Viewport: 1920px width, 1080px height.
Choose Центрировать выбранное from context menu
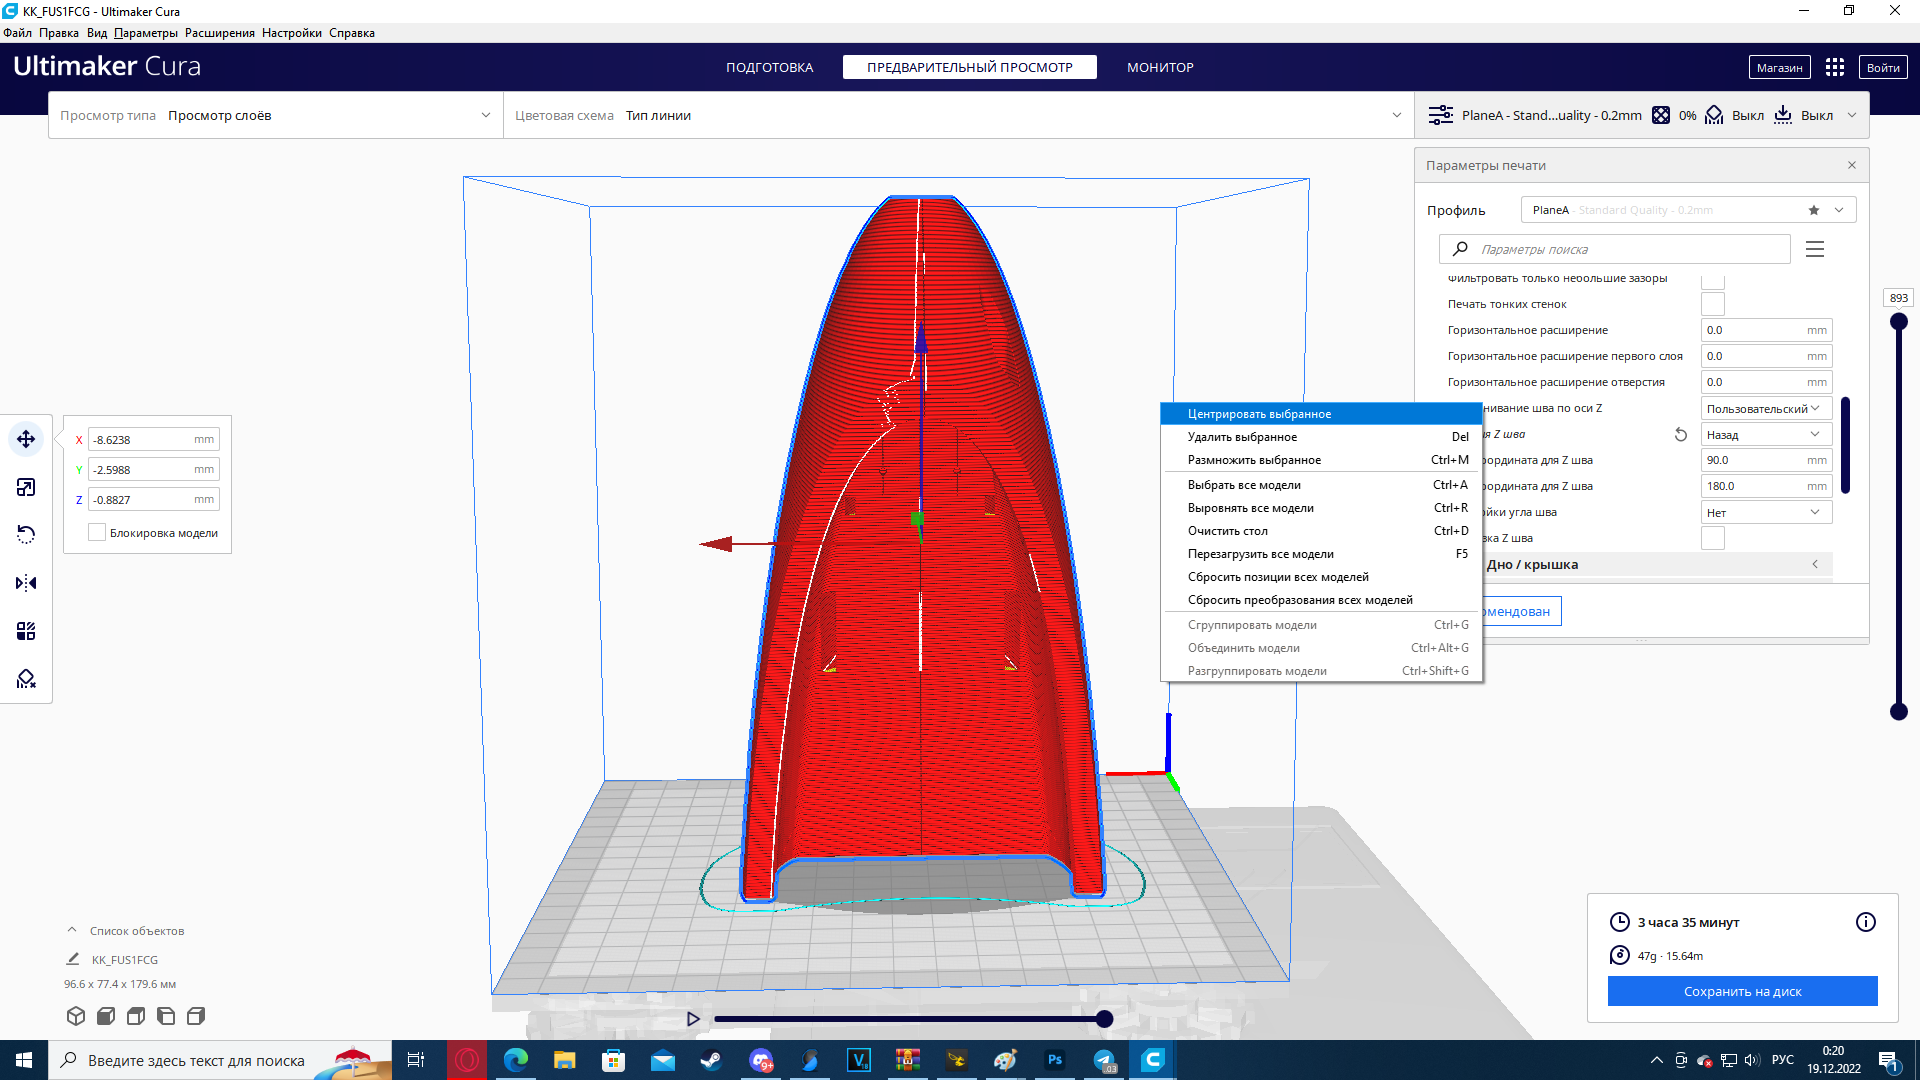tap(1259, 414)
